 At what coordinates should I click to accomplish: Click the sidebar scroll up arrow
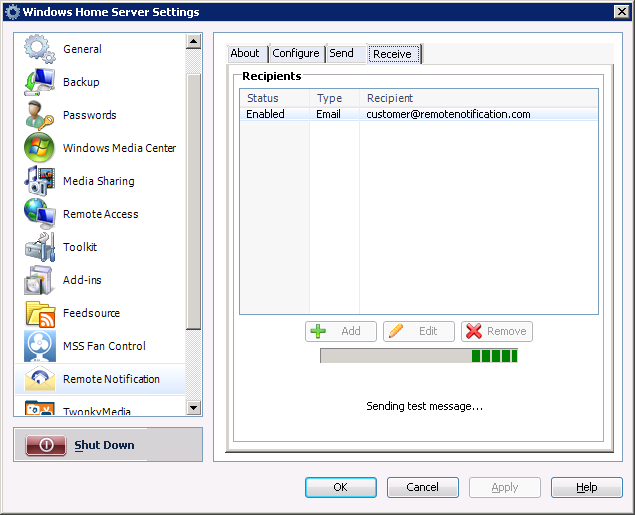(x=194, y=41)
